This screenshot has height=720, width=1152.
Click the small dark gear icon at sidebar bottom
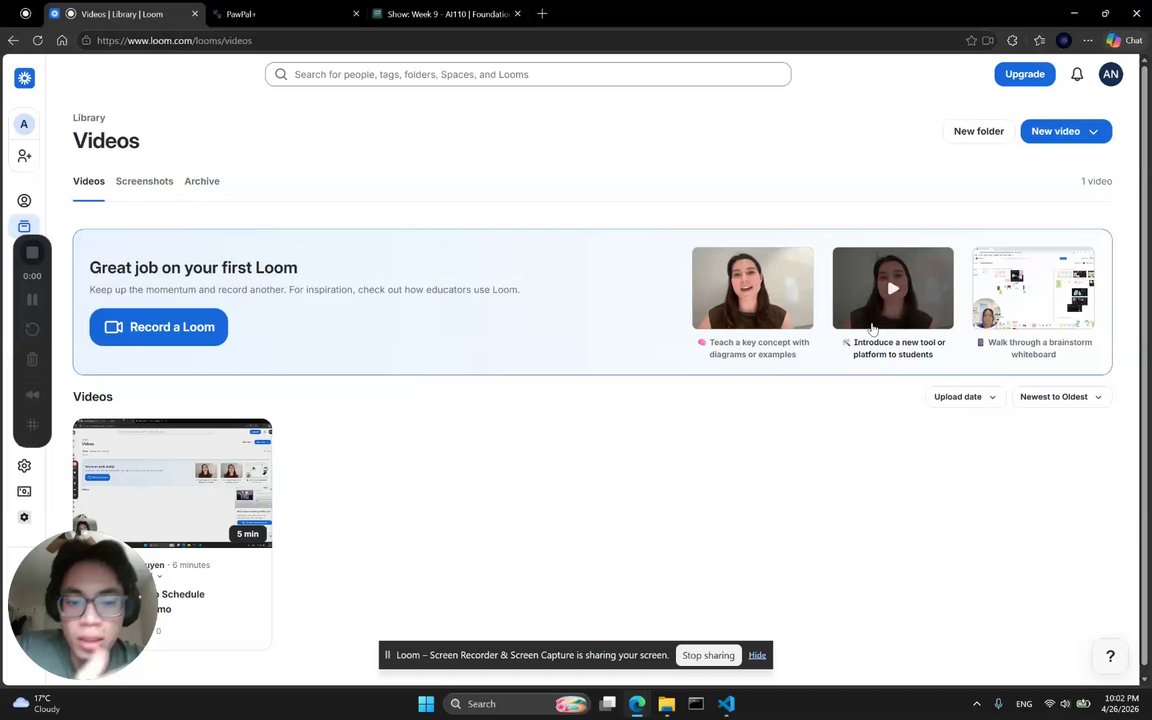click(24, 517)
